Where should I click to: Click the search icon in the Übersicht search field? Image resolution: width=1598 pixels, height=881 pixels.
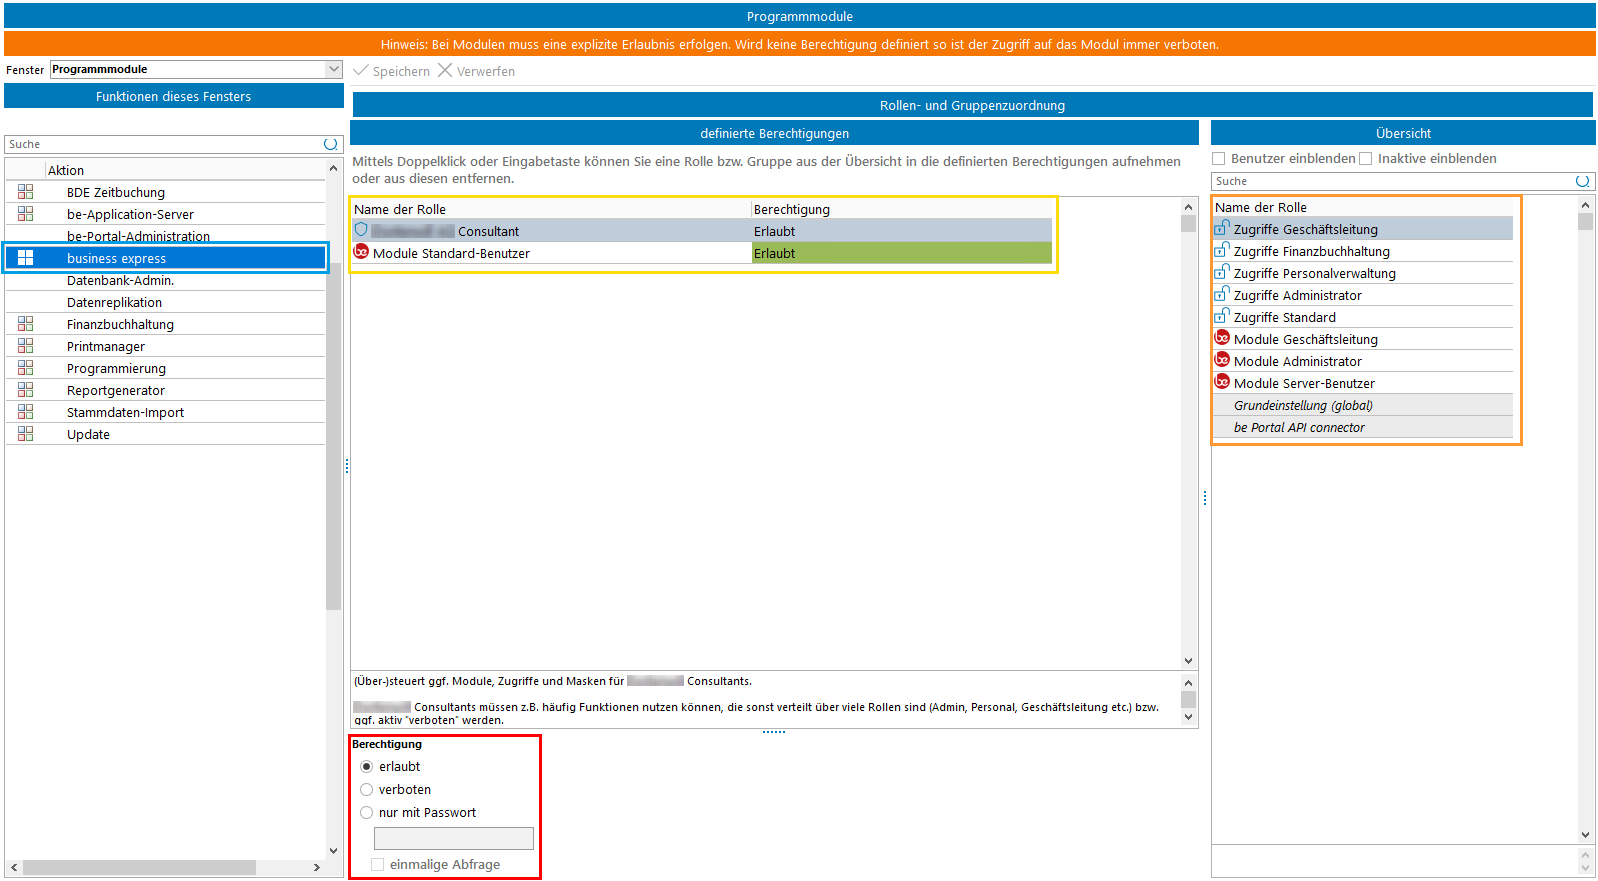pyautogui.click(x=1582, y=181)
